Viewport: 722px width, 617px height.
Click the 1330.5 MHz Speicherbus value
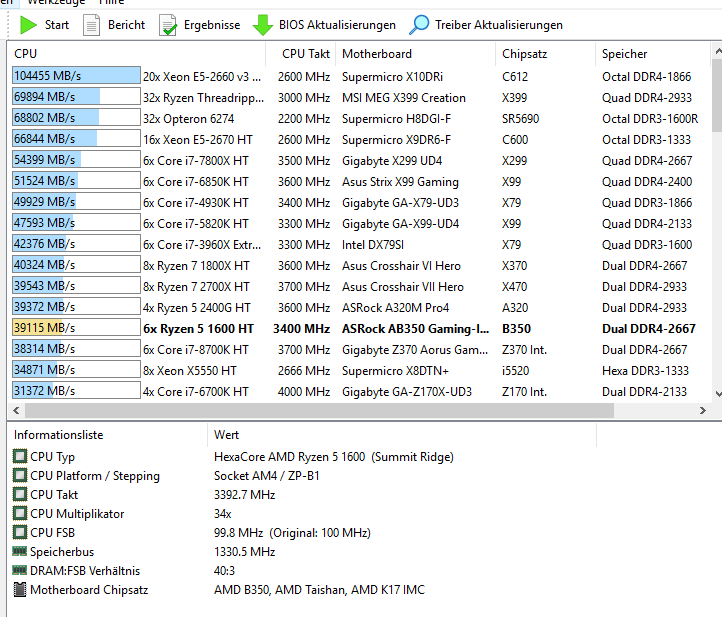[245, 552]
